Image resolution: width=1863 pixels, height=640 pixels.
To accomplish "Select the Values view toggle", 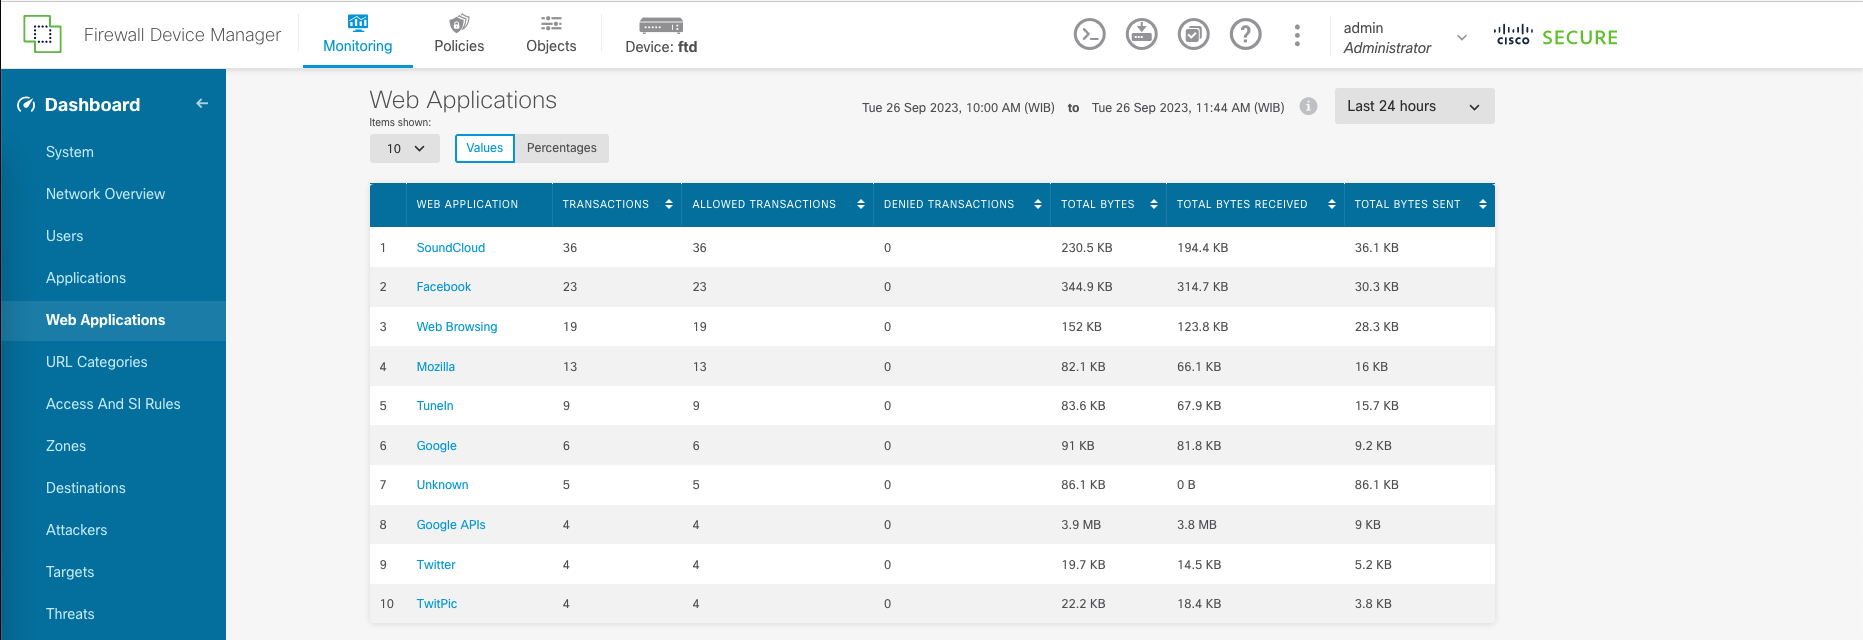I will pyautogui.click(x=485, y=148).
